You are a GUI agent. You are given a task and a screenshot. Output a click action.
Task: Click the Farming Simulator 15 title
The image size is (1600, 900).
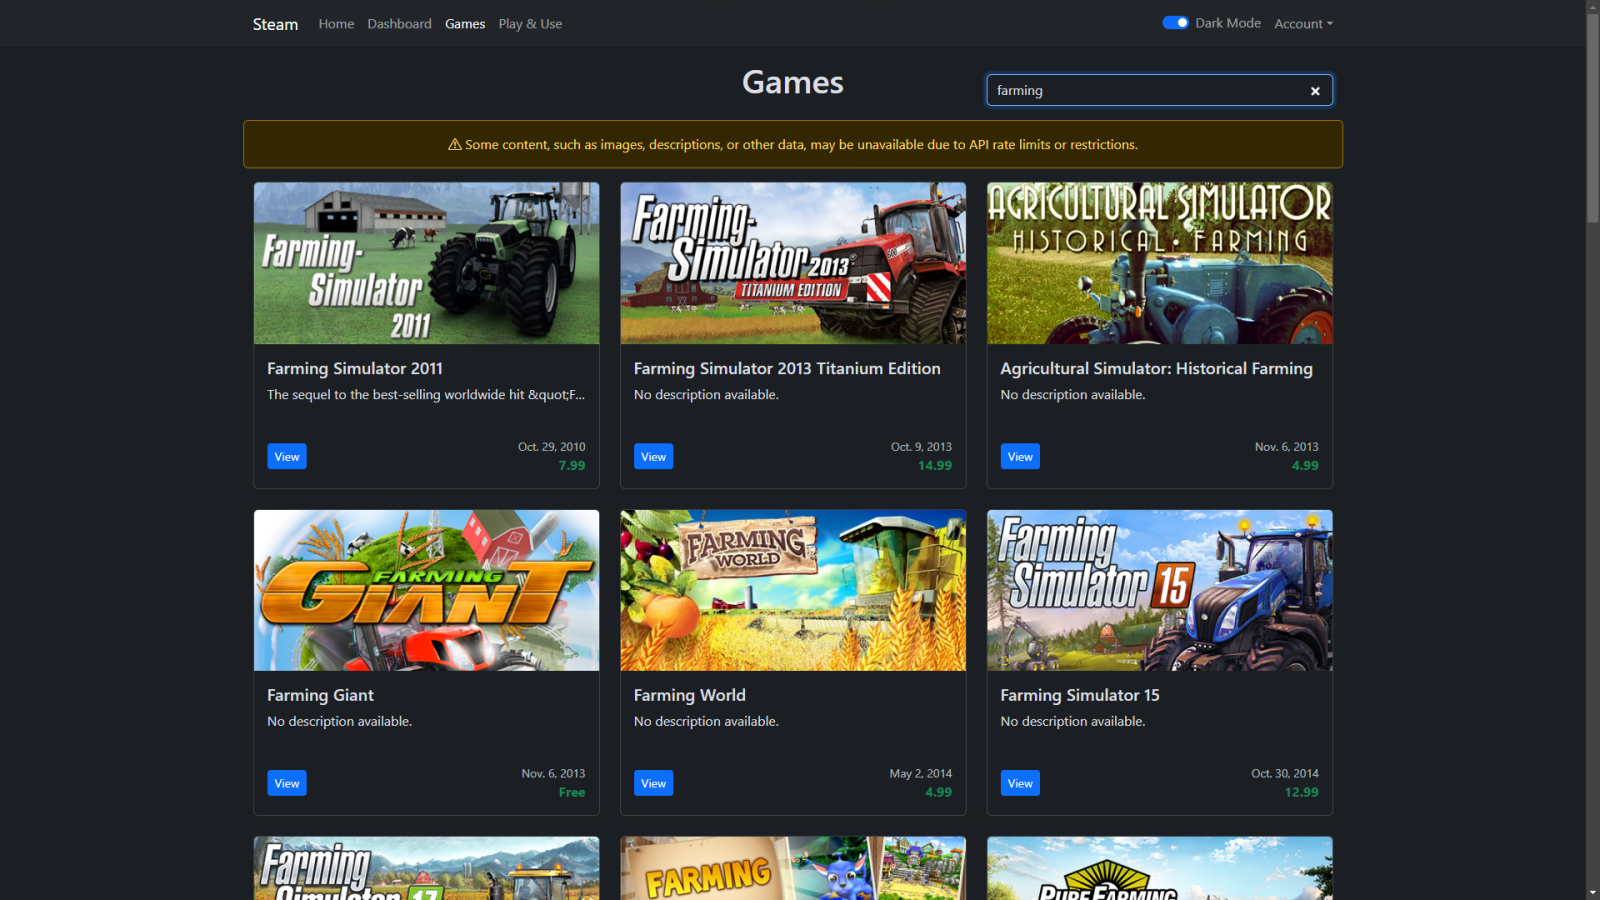(1079, 695)
